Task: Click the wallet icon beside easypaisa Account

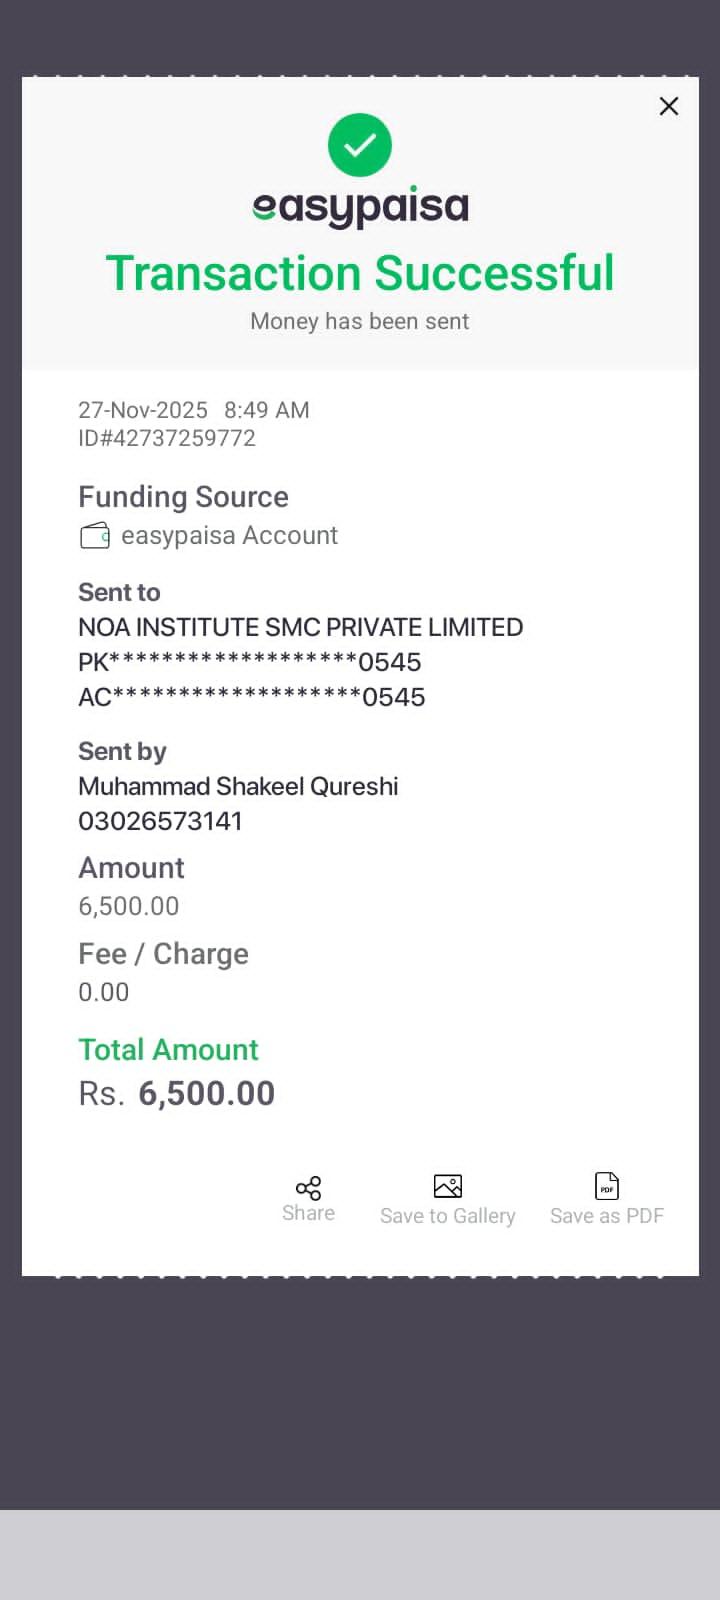Action: [x=95, y=536]
